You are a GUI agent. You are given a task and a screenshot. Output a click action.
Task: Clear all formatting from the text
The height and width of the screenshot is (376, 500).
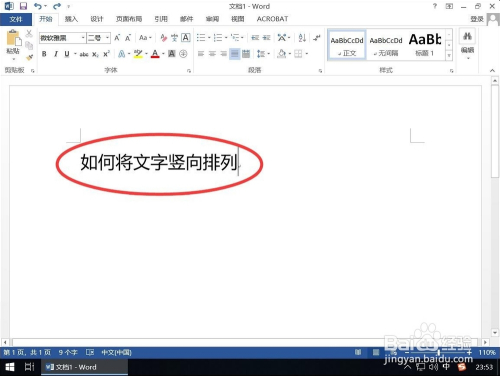coord(163,38)
